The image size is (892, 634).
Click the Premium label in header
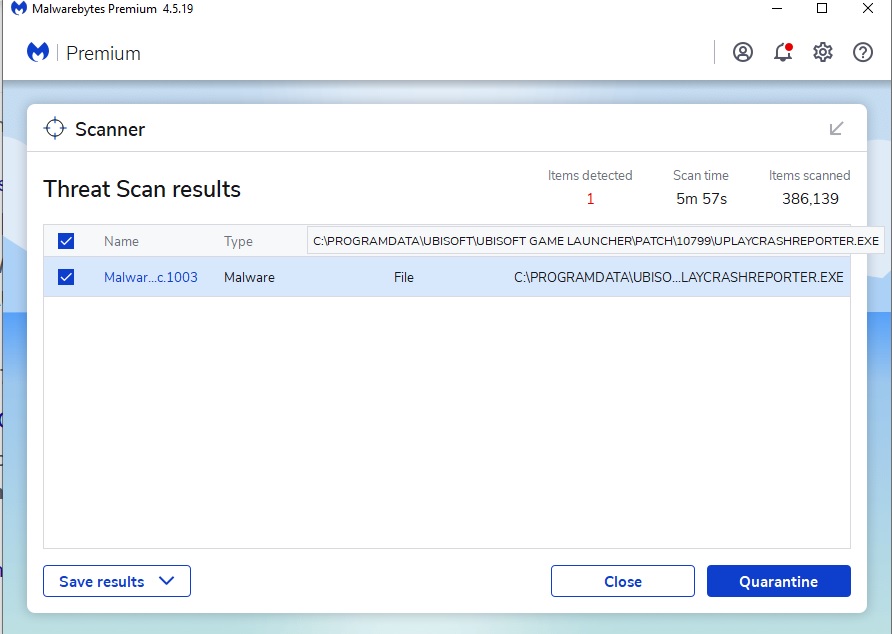[x=103, y=53]
